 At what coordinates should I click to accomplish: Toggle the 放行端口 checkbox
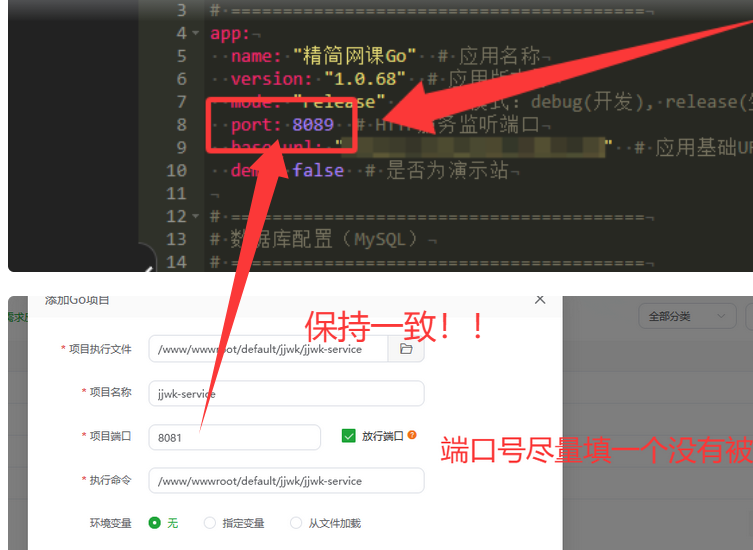pos(348,436)
